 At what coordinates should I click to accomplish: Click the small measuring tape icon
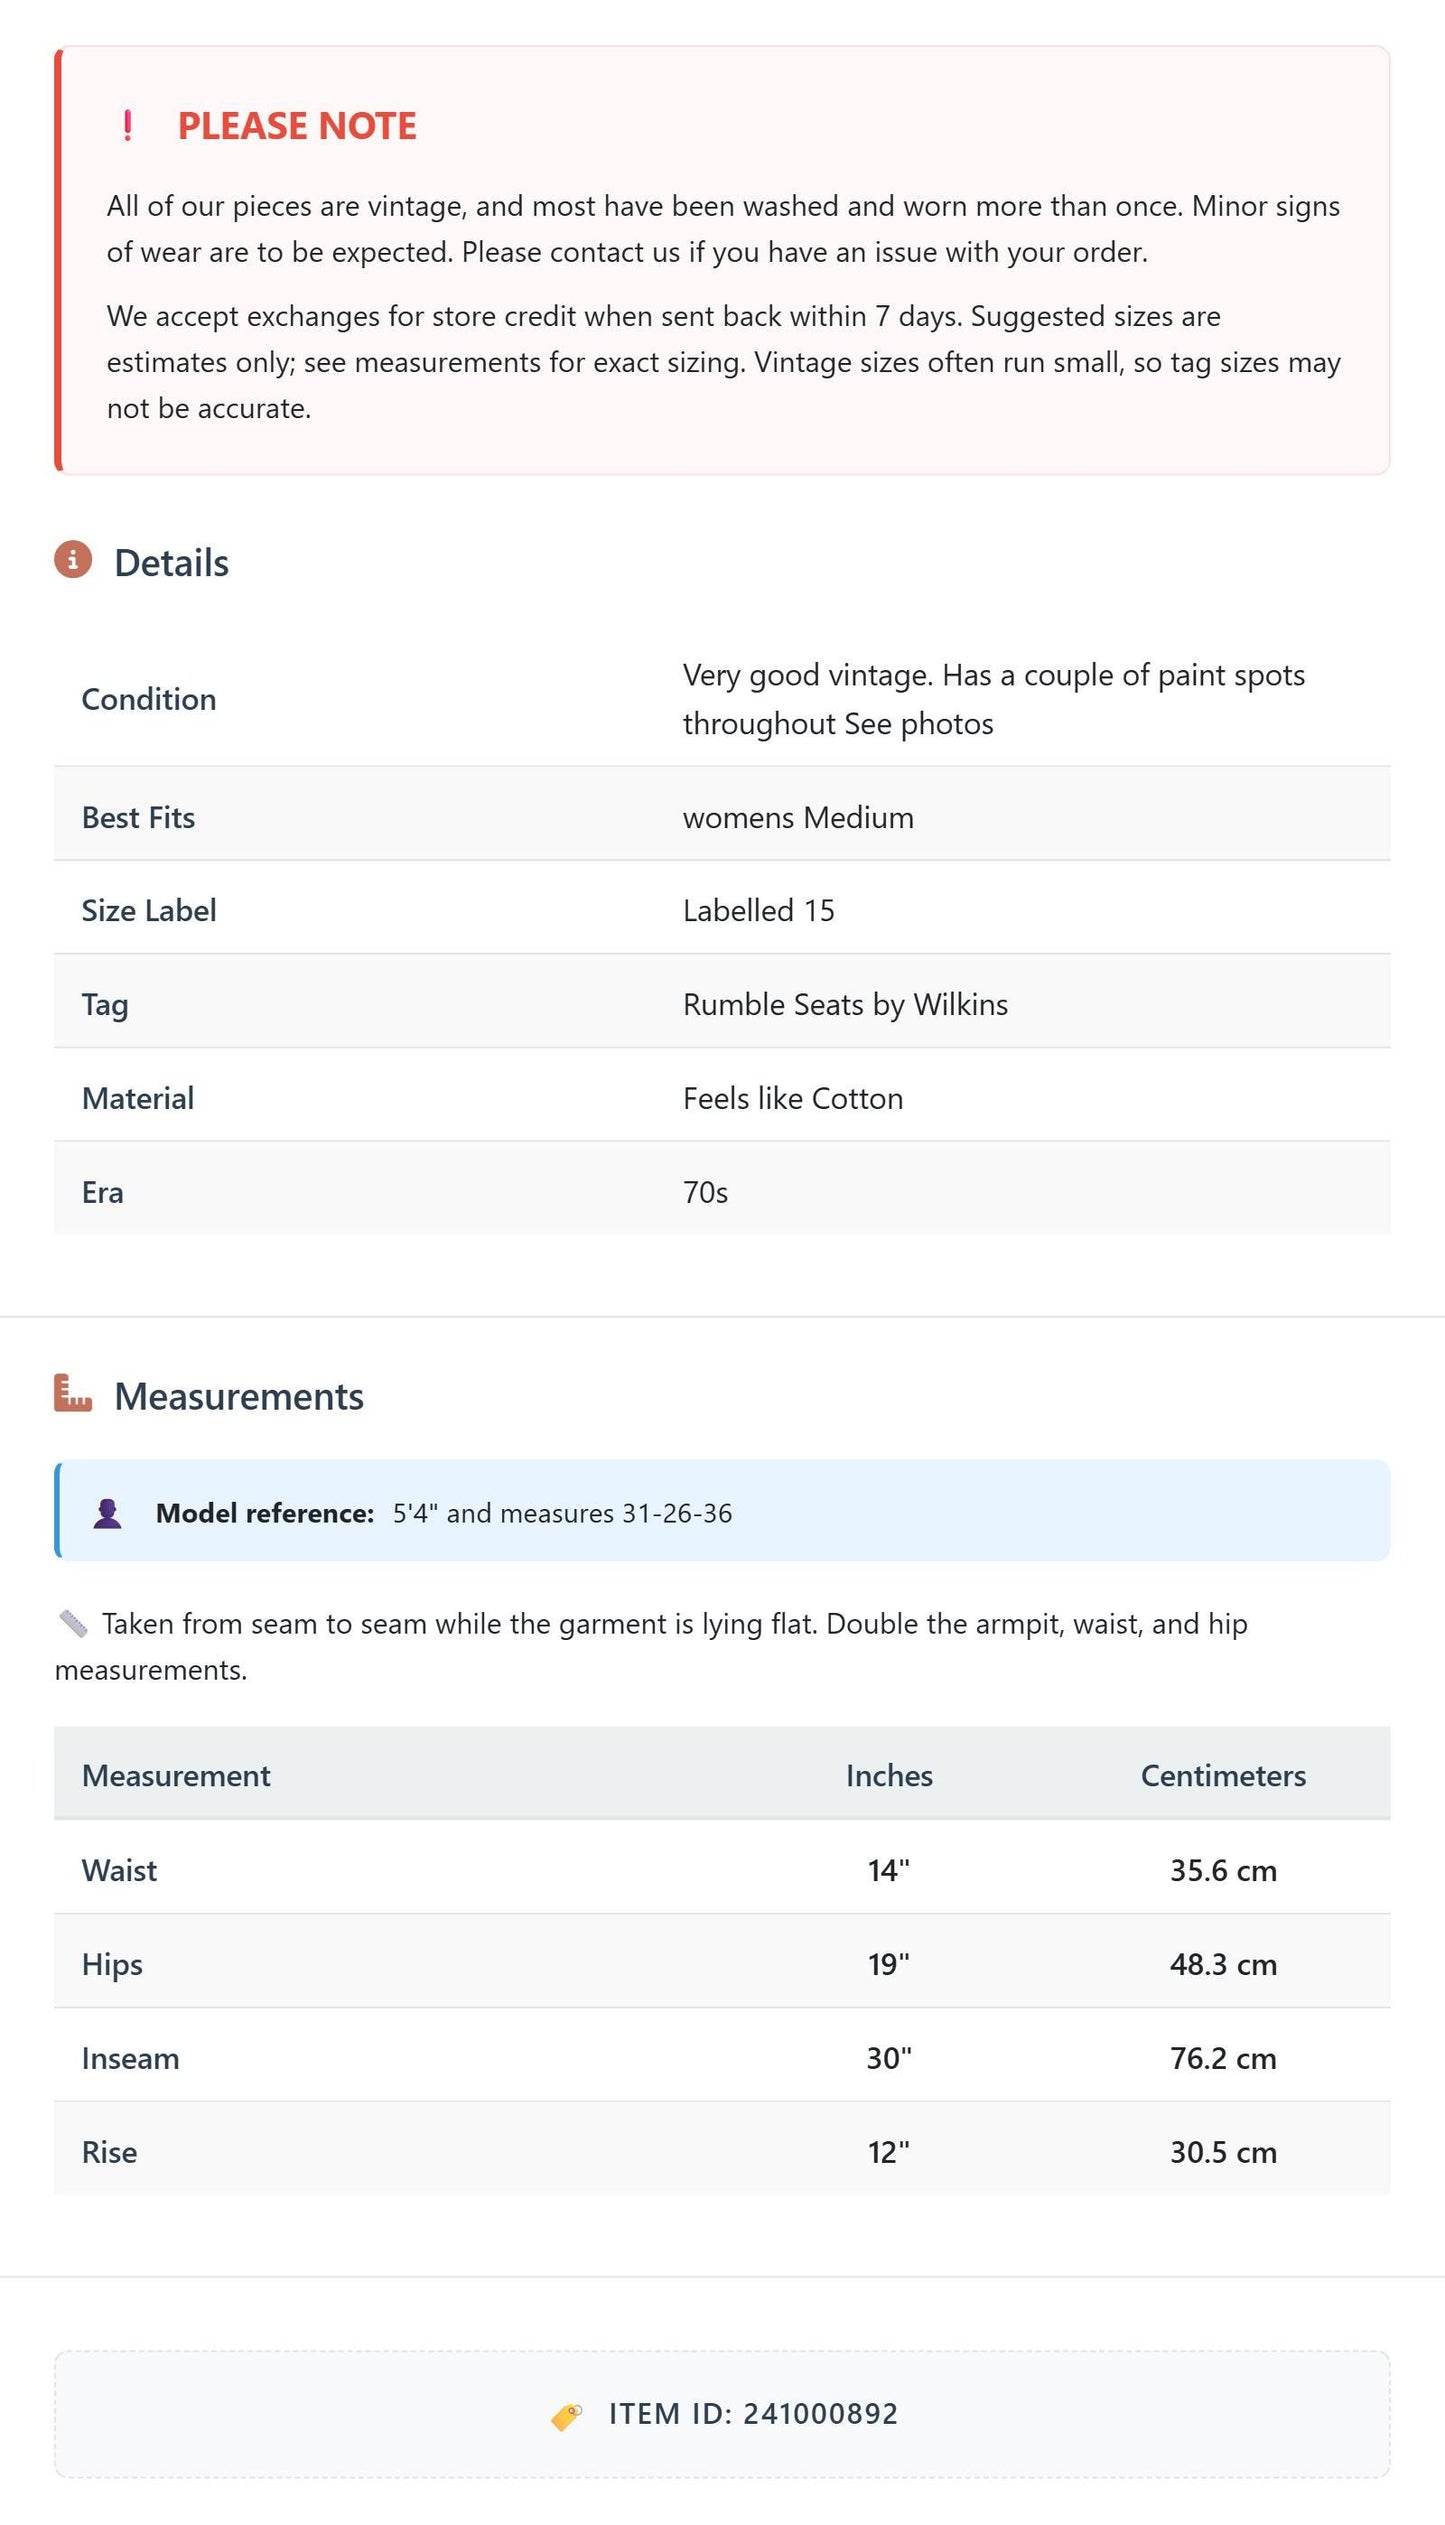[74, 1624]
